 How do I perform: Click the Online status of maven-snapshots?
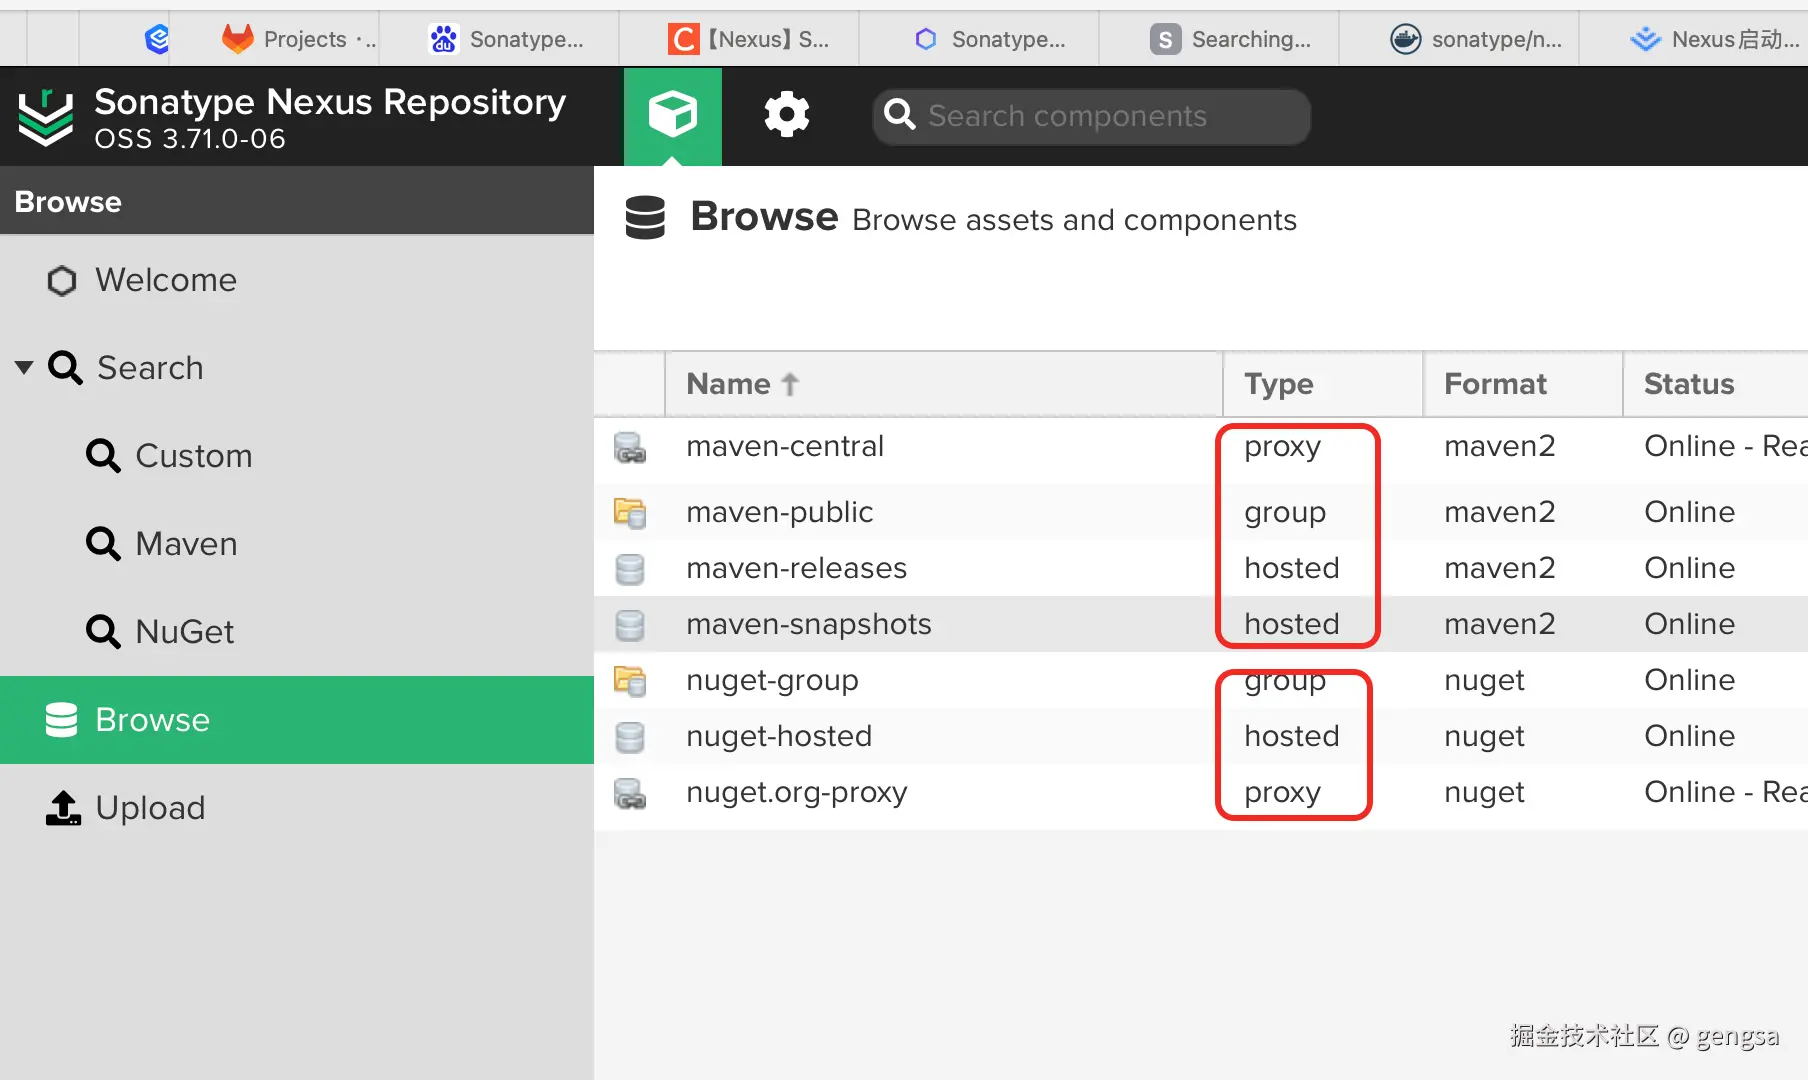[1690, 624]
